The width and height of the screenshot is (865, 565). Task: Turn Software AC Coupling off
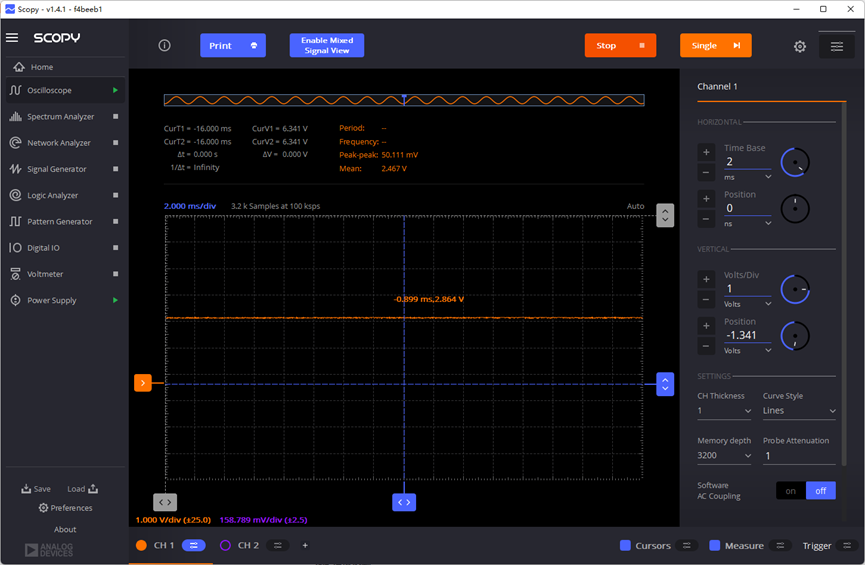[x=821, y=491]
